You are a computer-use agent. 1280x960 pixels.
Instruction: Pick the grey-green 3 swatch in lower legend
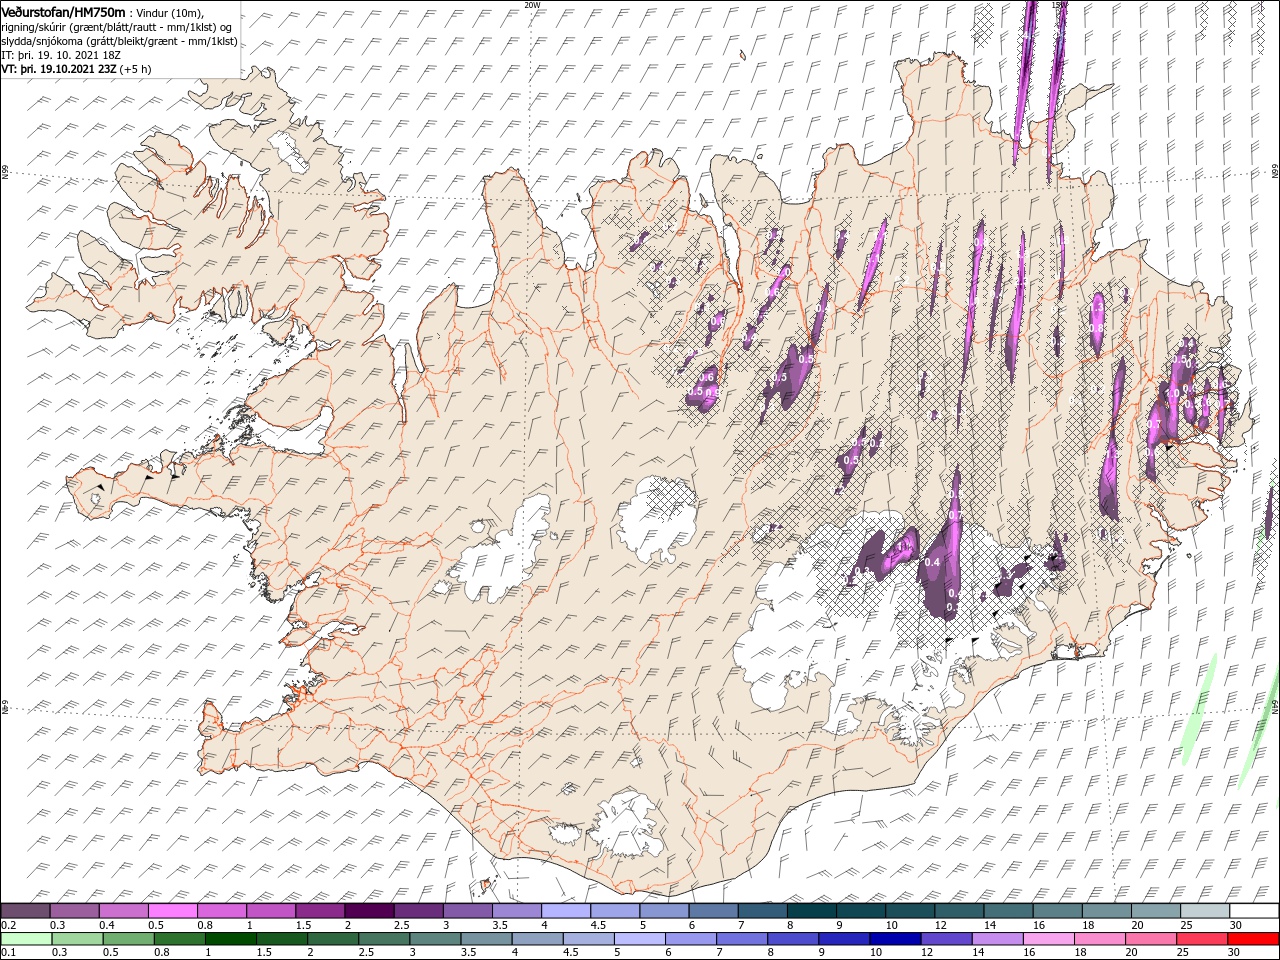click(435, 939)
